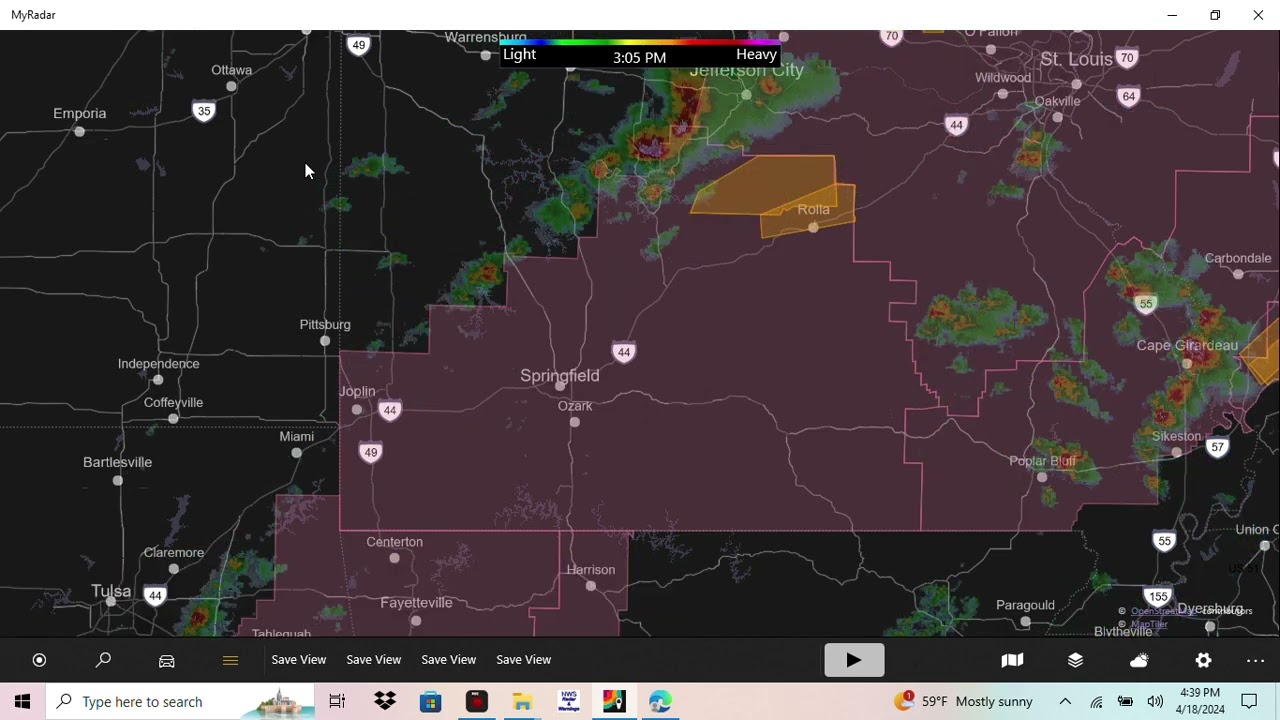Click the Interstate 64 shield near St. Louis

(1129, 96)
